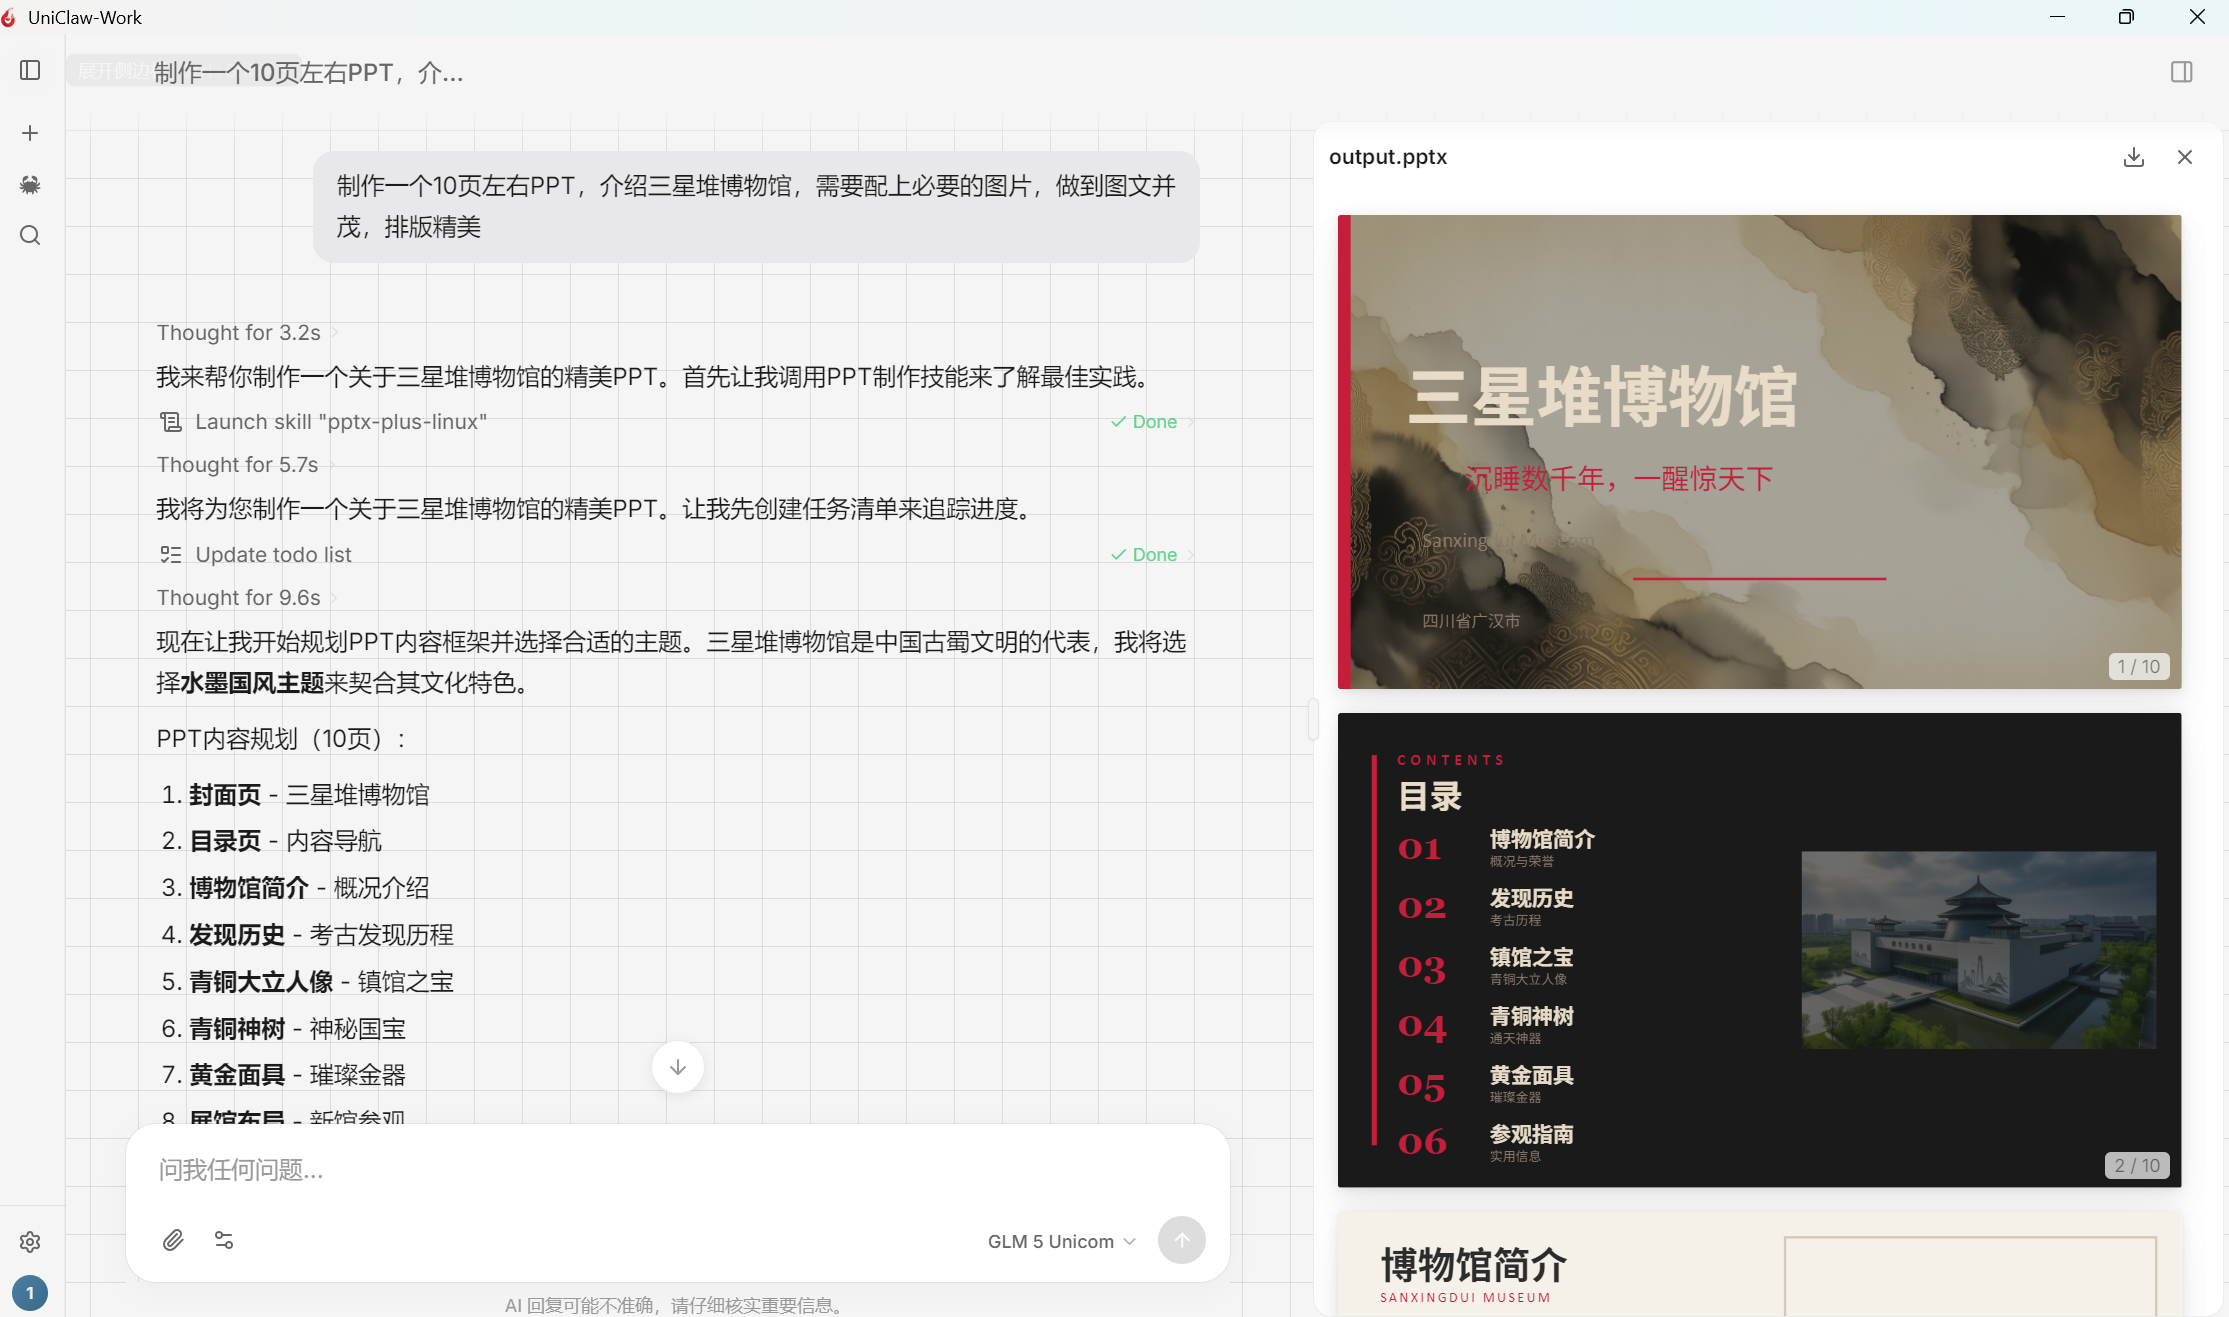Image resolution: width=2229 pixels, height=1317 pixels.
Task: Toggle the left sidebar panel icon
Action: click(x=30, y=70)
